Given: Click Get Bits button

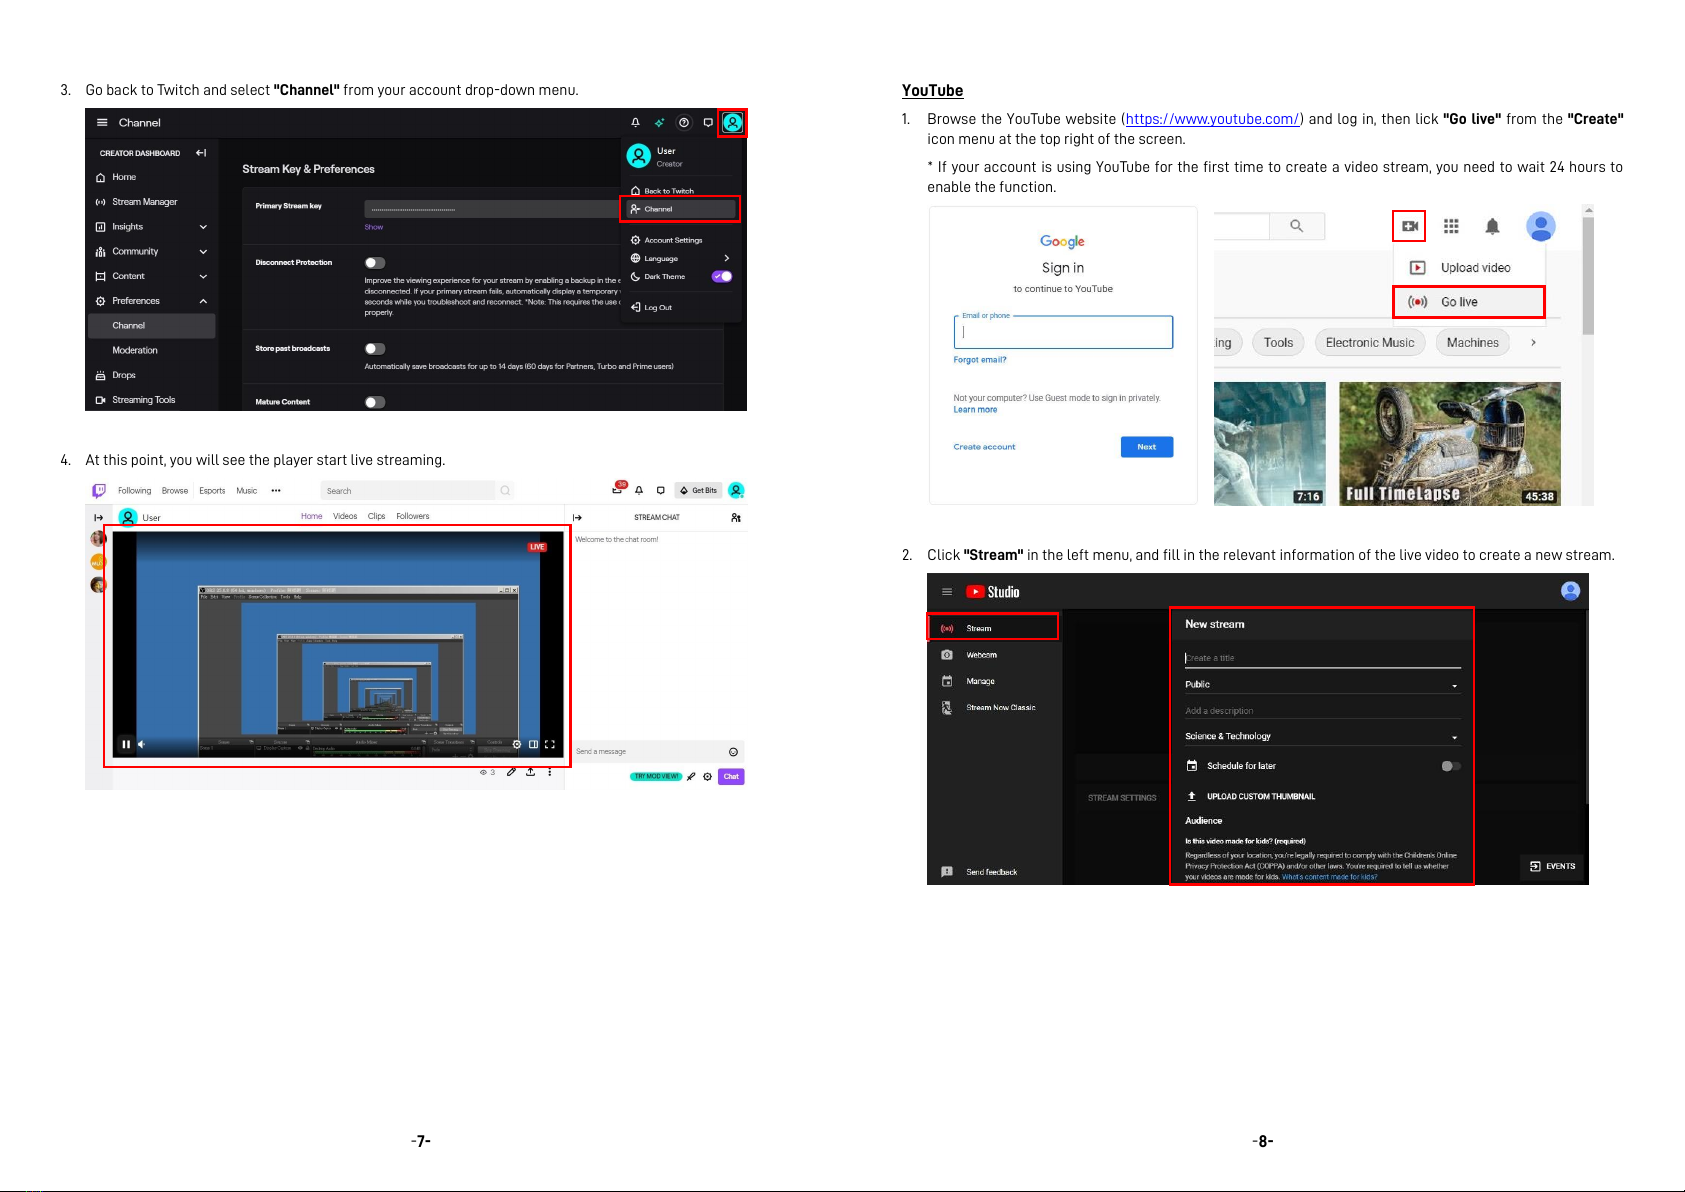Looking at the screenshot, I should click(698, 490).
